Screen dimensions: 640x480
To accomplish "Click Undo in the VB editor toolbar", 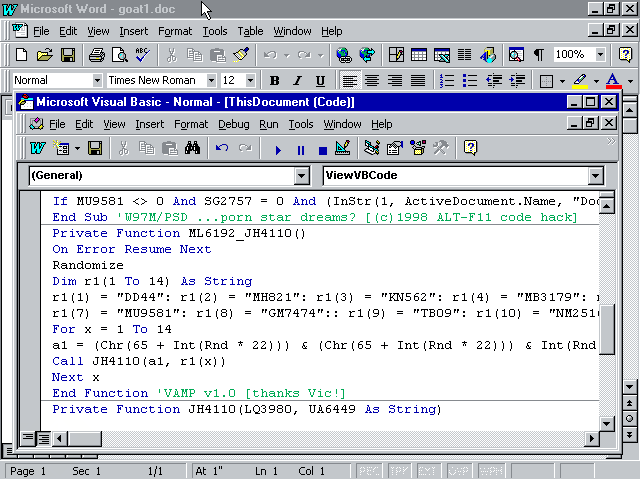I will [x=222, y=148].
